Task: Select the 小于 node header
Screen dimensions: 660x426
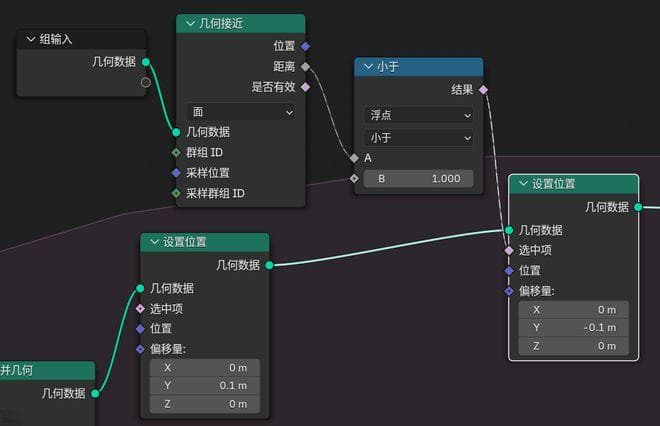Action: (418, 67)
